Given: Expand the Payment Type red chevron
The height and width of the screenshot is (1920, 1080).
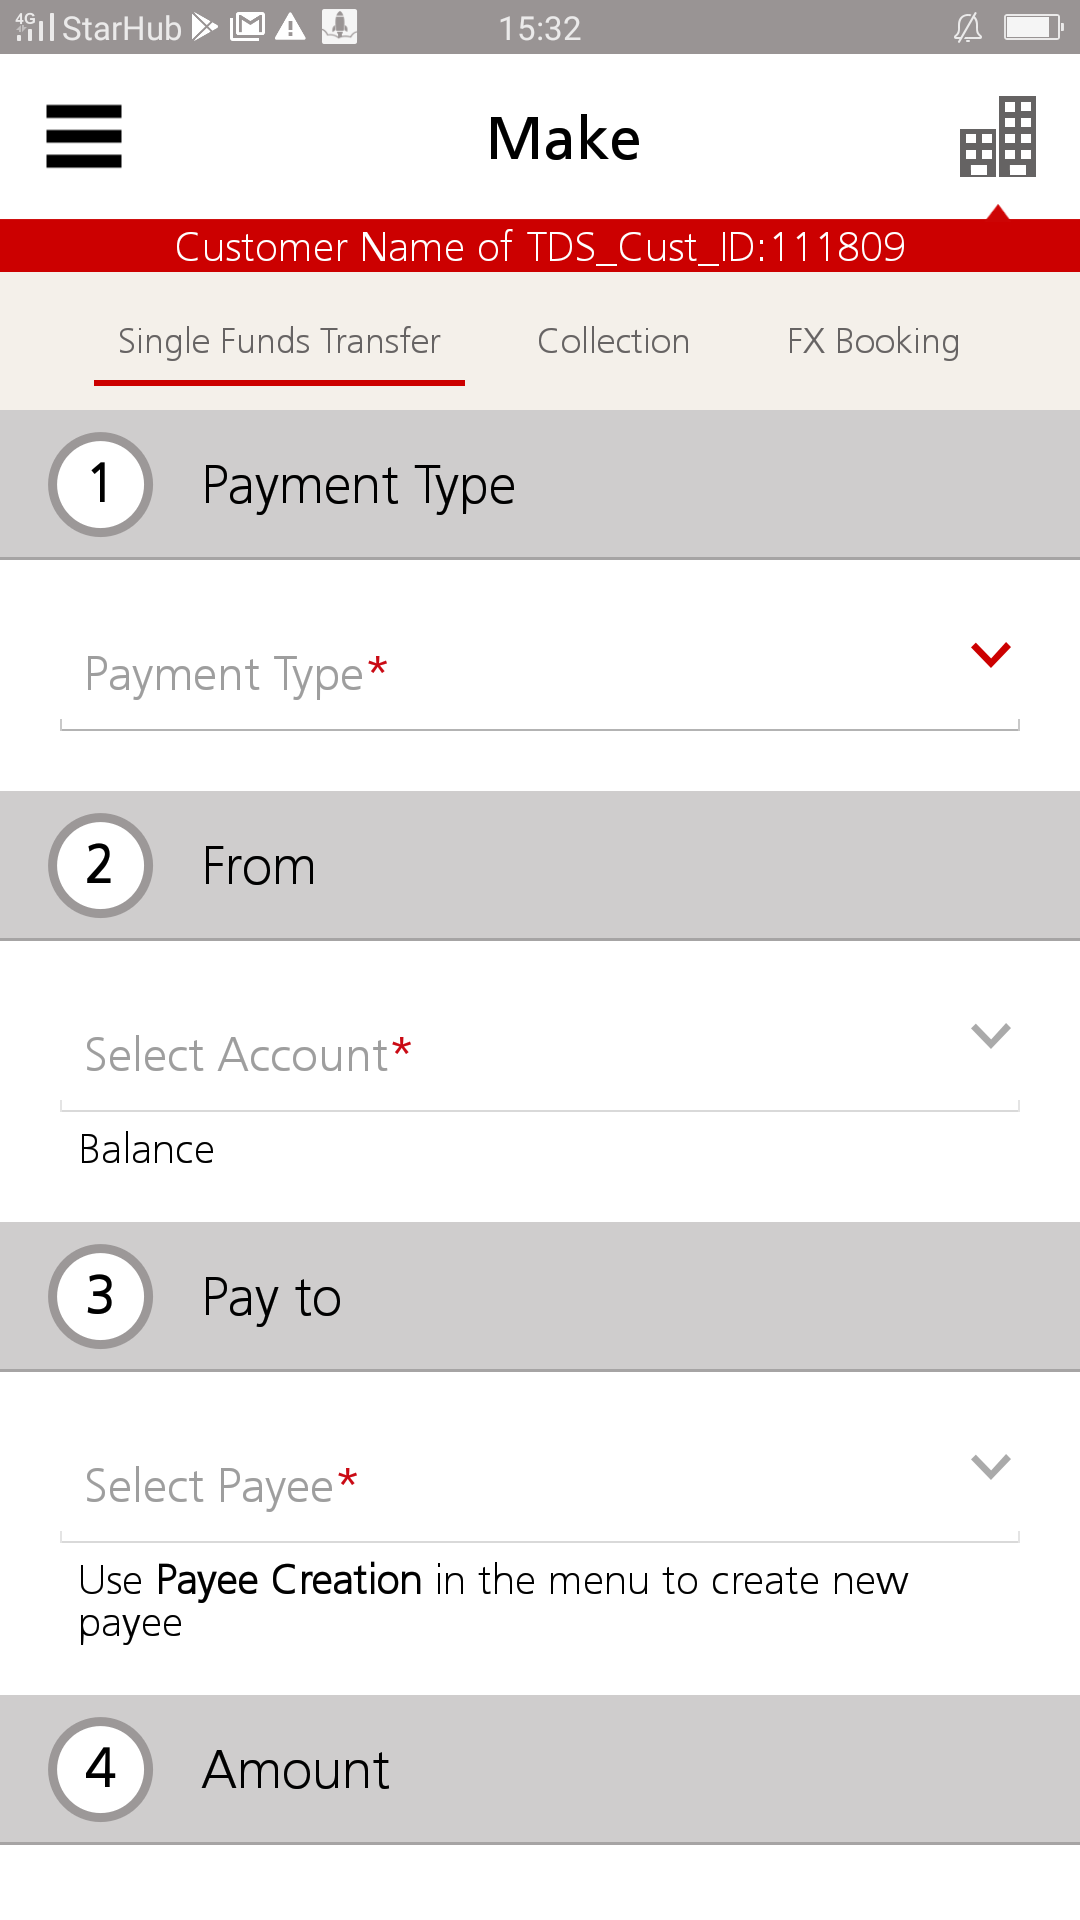Looking at the screenshot, I should click(x=990, y=655).
